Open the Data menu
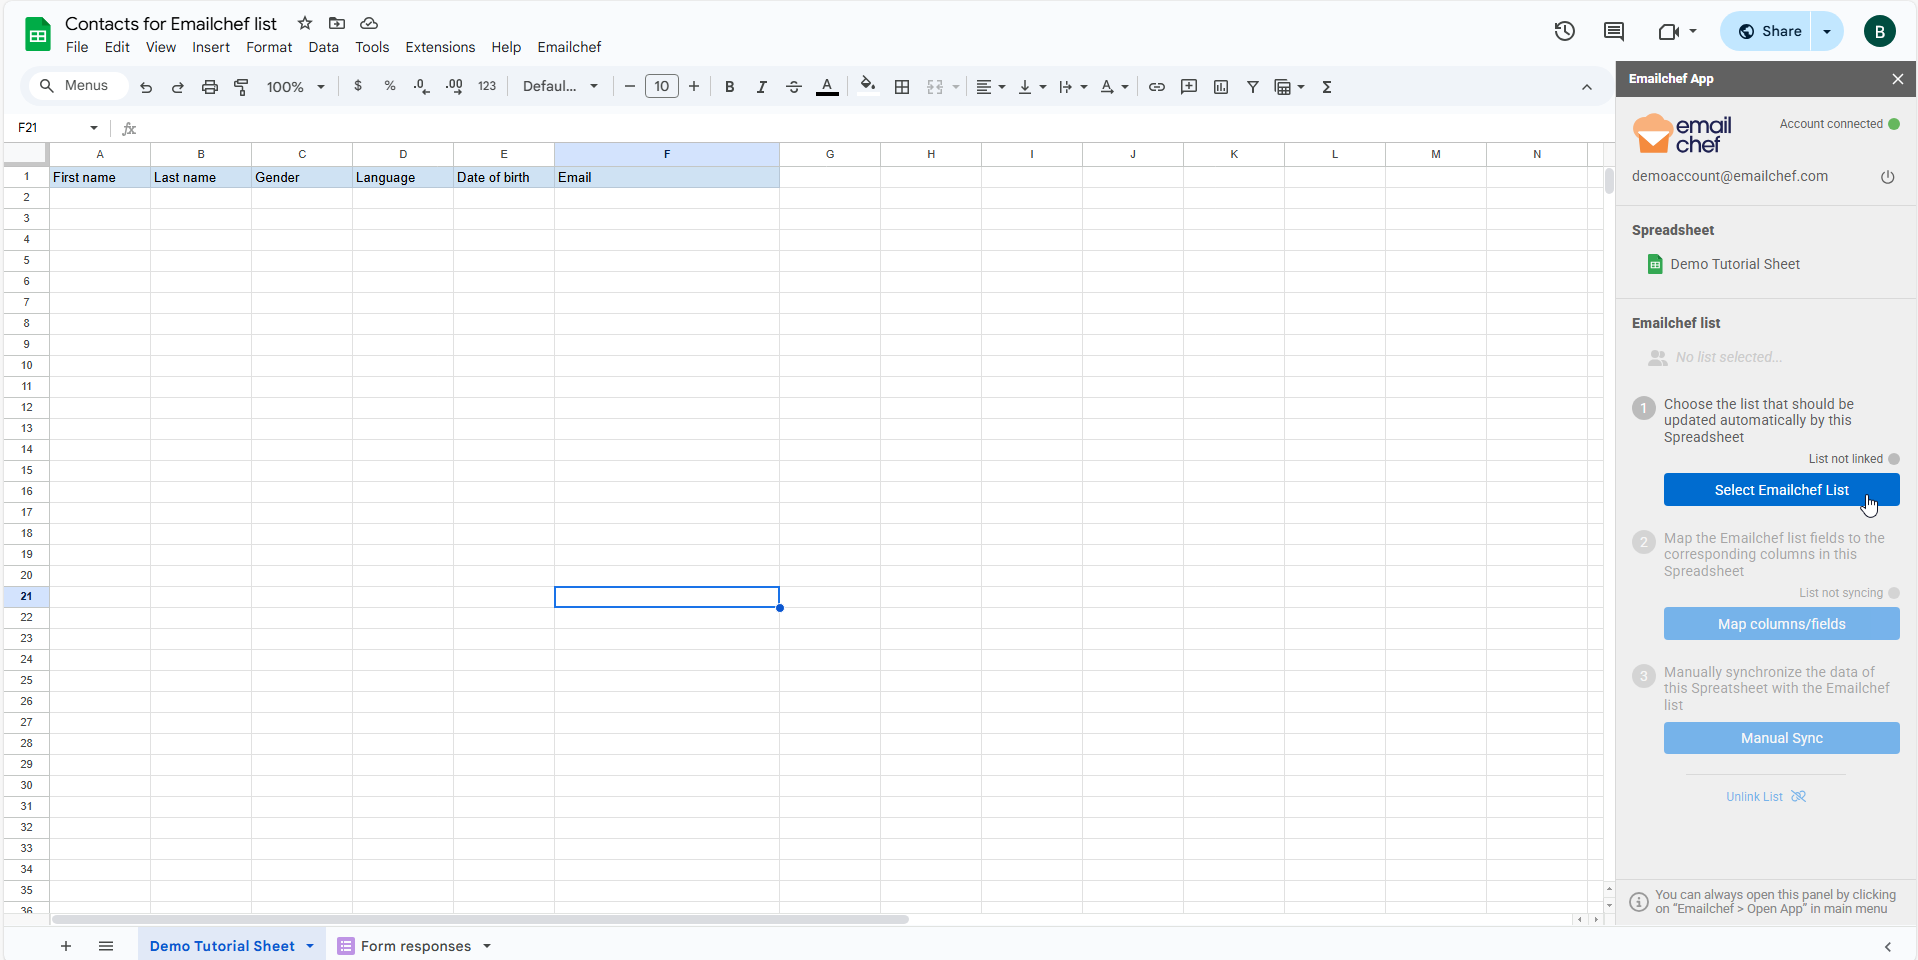The image size is (1918, 960). pos(323,47)
